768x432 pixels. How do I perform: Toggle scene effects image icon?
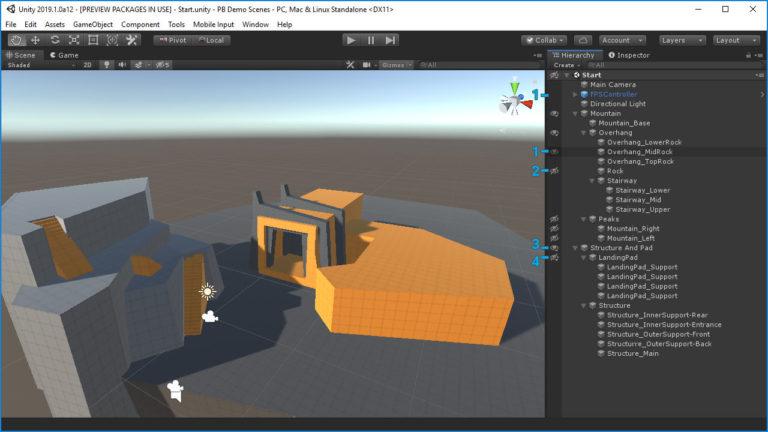coord(139,65)
